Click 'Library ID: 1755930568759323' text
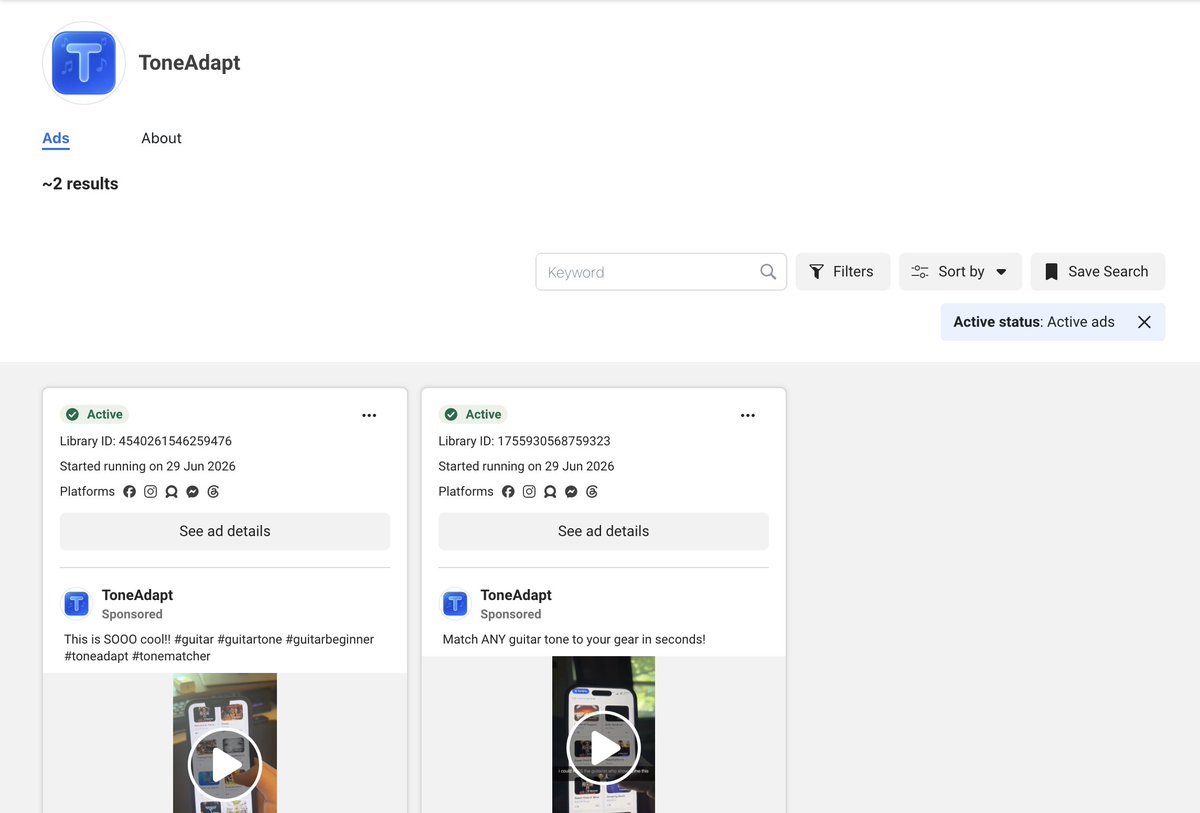The image size is (1200, 813). click(x=525, y=441)
